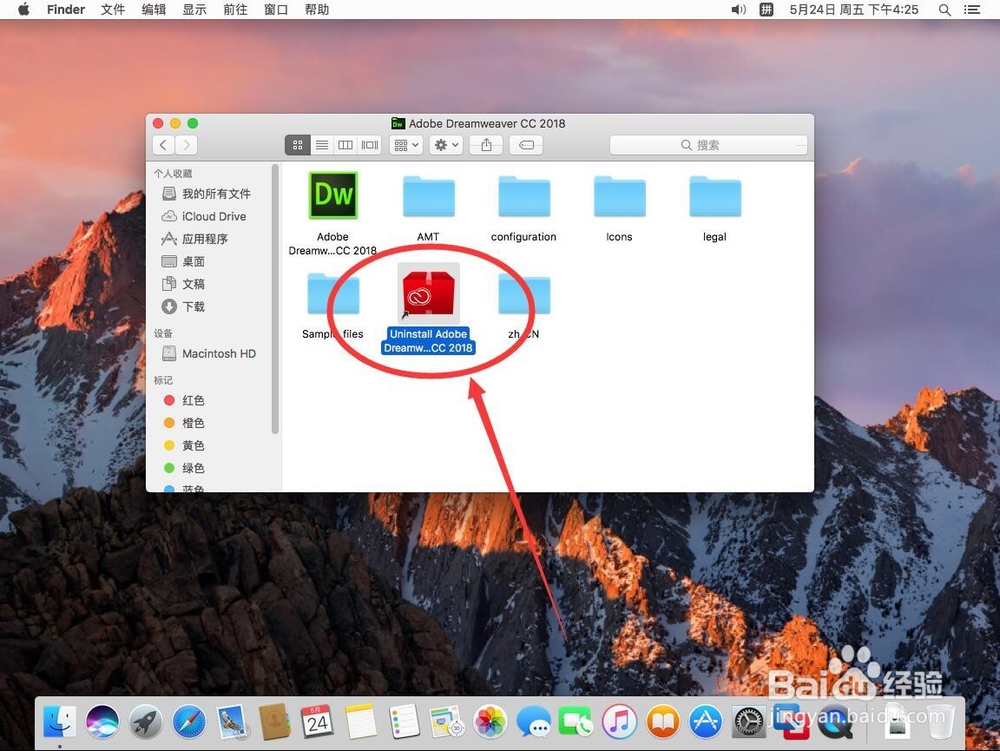
Task: Open System Preferences from the Dock
Action: [748, 722]
